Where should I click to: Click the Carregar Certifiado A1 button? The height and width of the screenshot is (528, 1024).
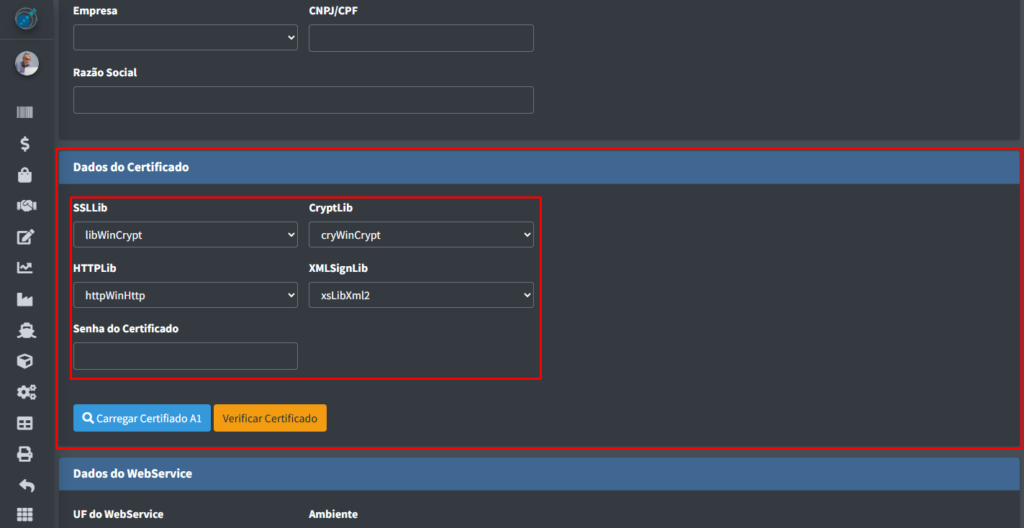142,418
